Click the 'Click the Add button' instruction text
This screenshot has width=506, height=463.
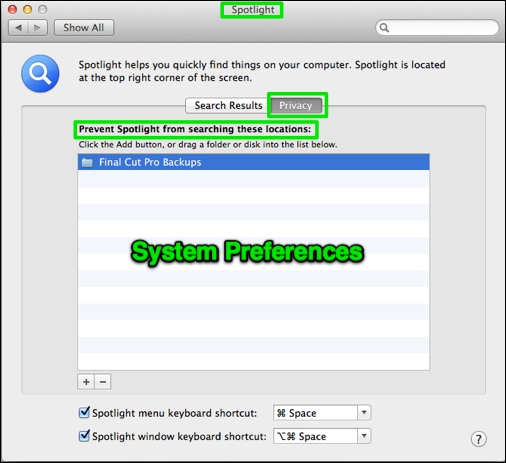(208, 145)
